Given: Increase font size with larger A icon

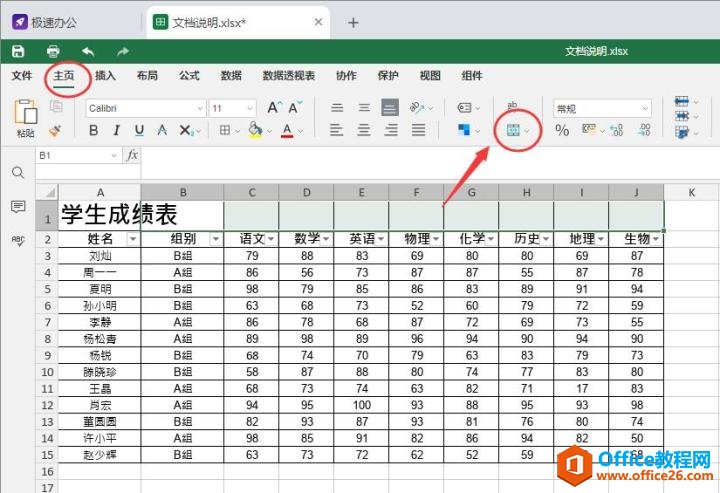Looking at the screenshot, I should point(275,107).
